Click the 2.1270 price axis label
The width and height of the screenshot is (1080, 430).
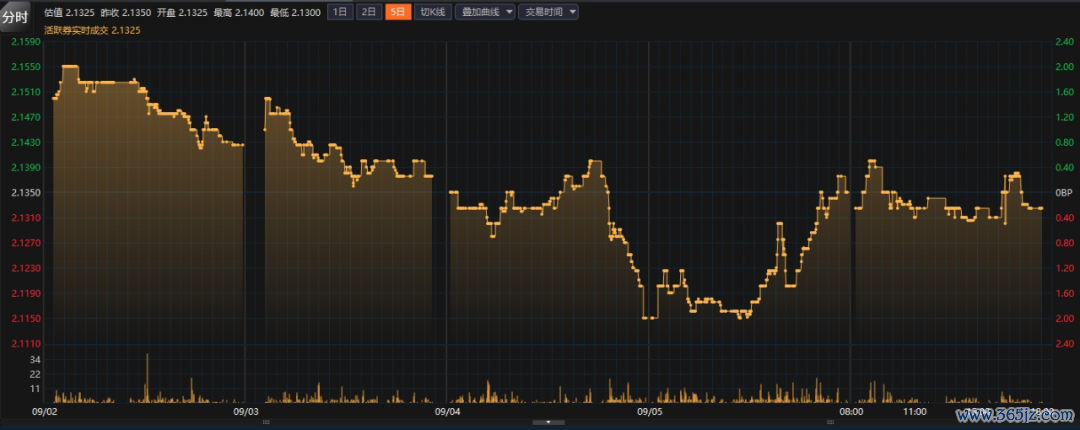[x=26, y=243]
